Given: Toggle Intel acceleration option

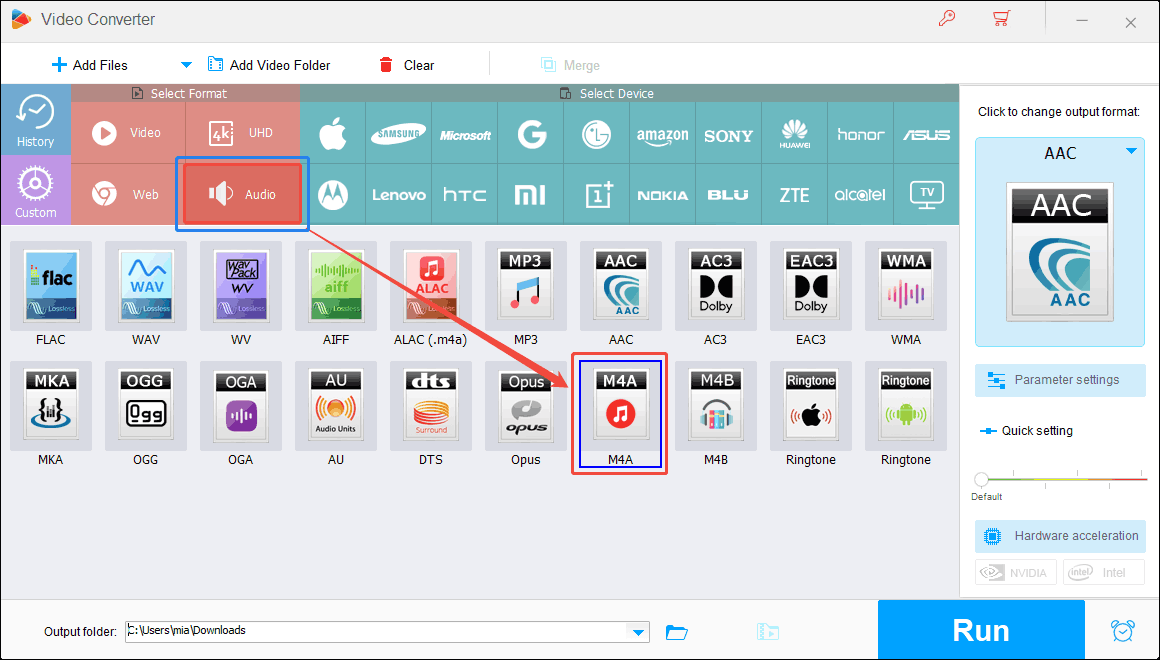Looking at the screenshot, I should pyautogui.click(x=1103, y=572).
